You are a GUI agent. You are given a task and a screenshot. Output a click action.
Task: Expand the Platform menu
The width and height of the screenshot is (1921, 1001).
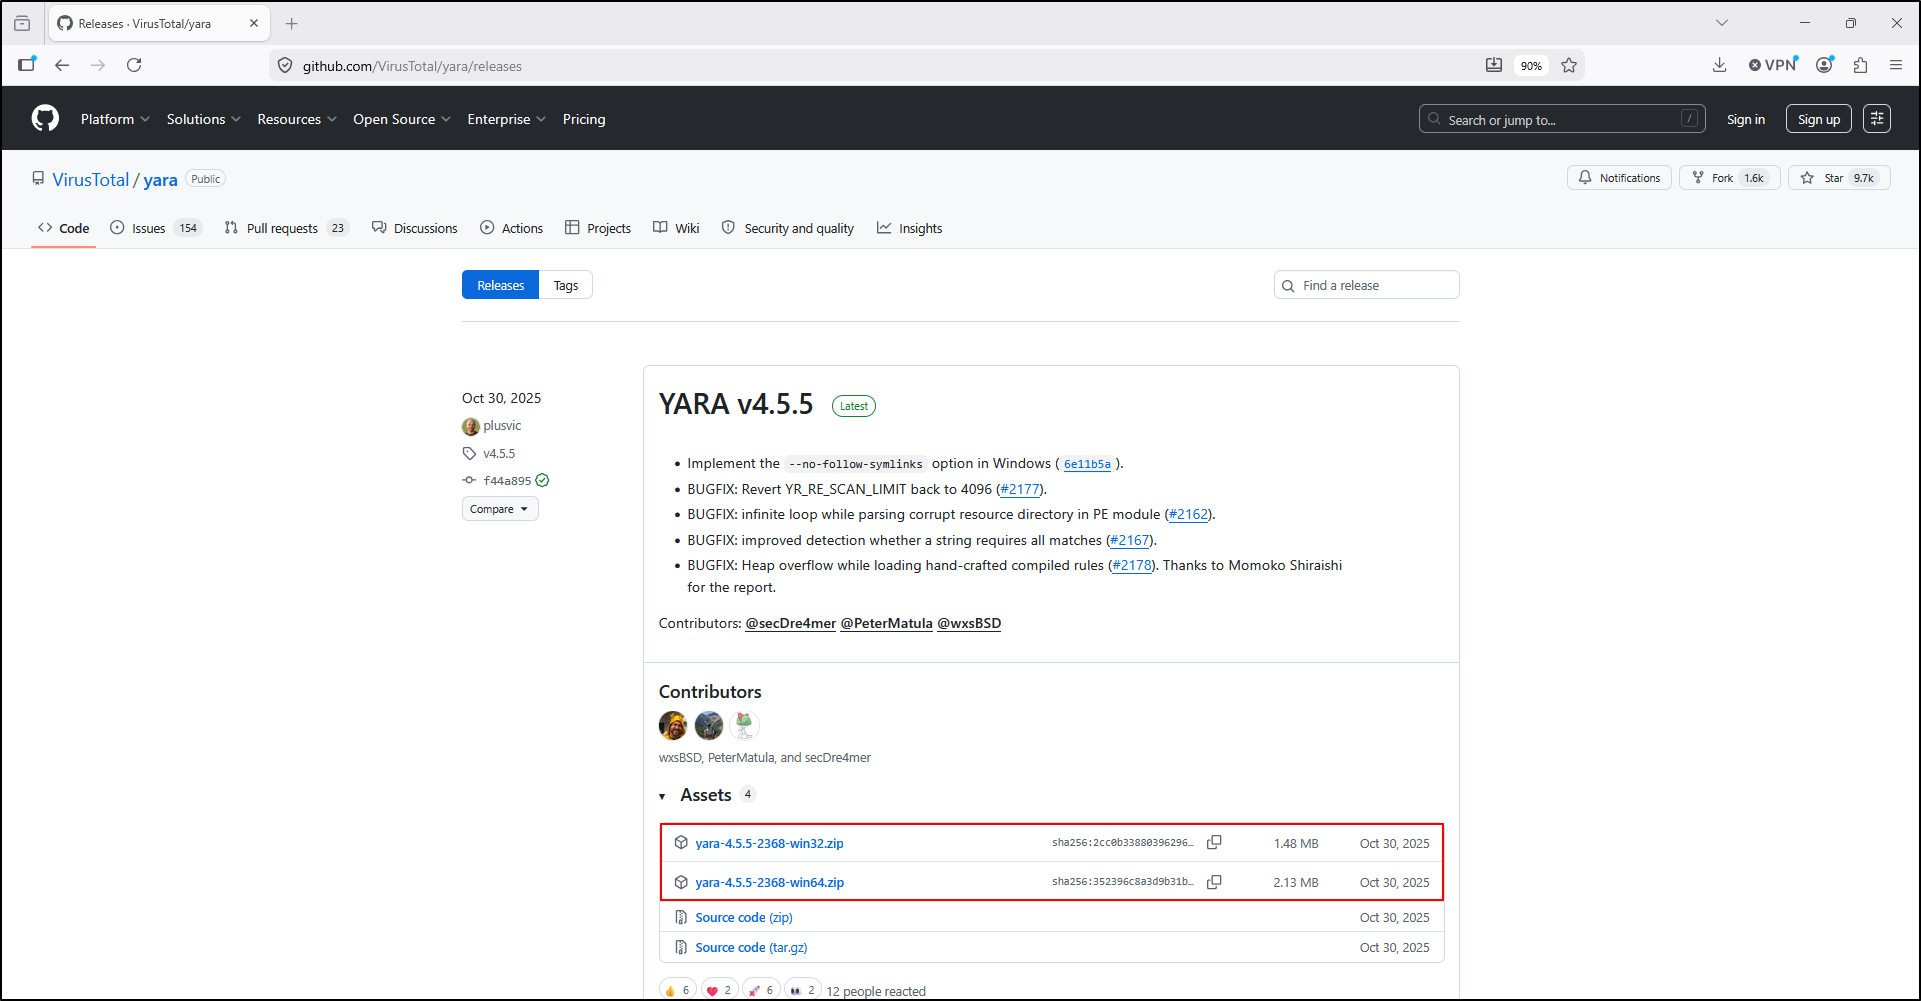coord(115,119)
